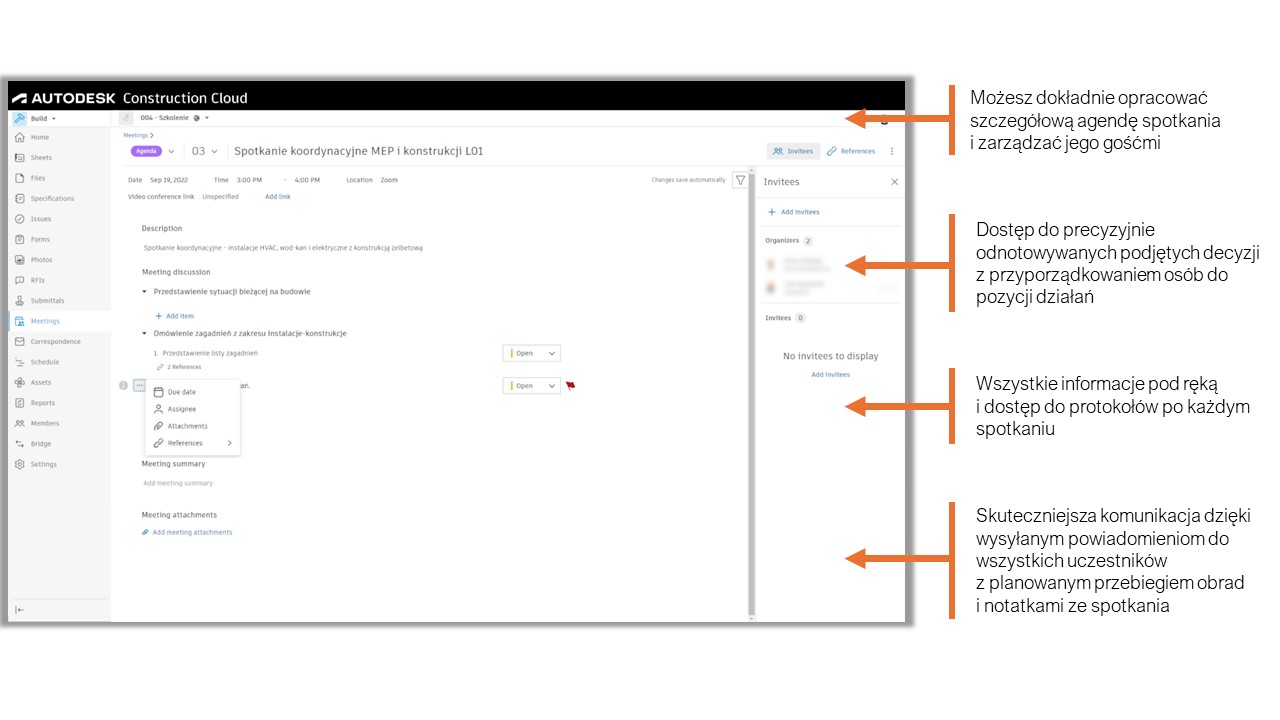This screenshot has width=1280, height=720.
Task: Open the Sheets section in the sidebar
Action: (x=40, y=158)
